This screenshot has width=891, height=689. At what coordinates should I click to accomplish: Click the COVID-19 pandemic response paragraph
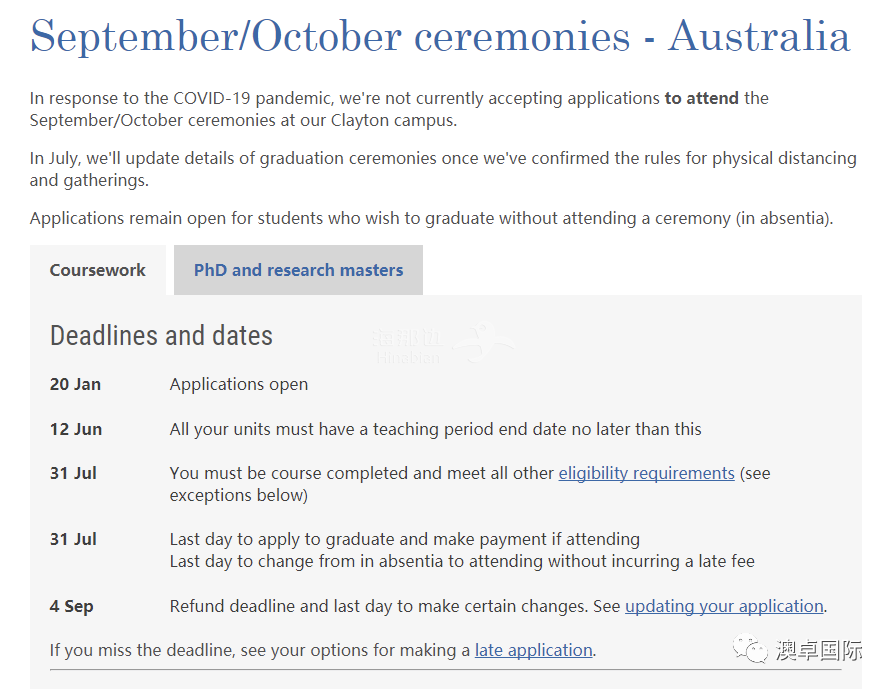pos(399,109)
